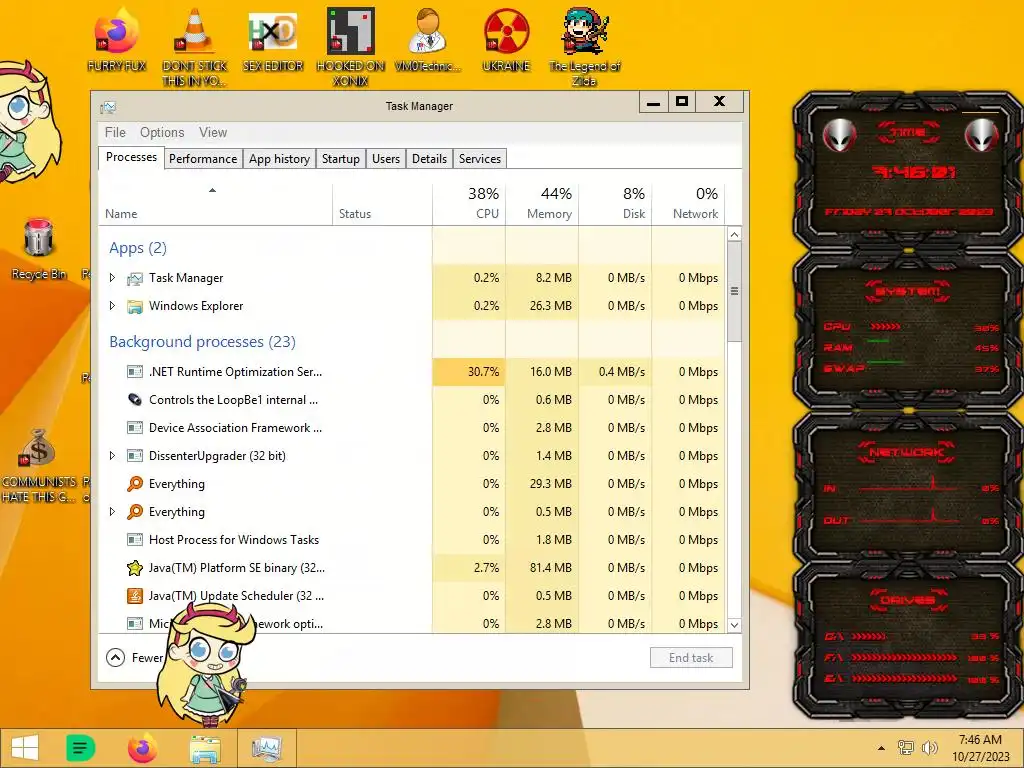Click the .NET Runtime Optimization process icon
The height and width of the screenshot is (768, 1024).
(135, 372)
